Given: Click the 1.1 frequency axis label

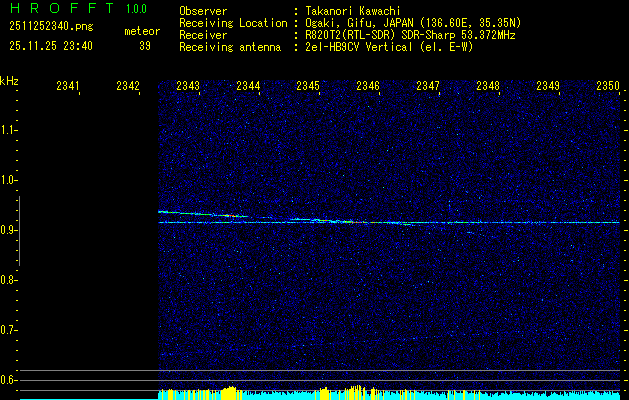Looking at the screenshot, I should click(9, 130).
